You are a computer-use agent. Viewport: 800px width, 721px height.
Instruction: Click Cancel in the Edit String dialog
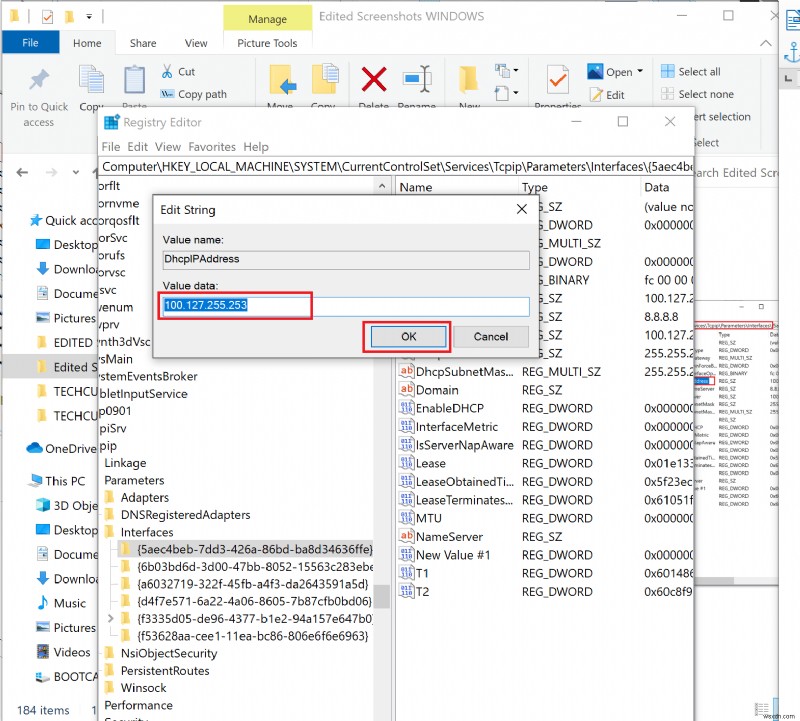[493, 337]
